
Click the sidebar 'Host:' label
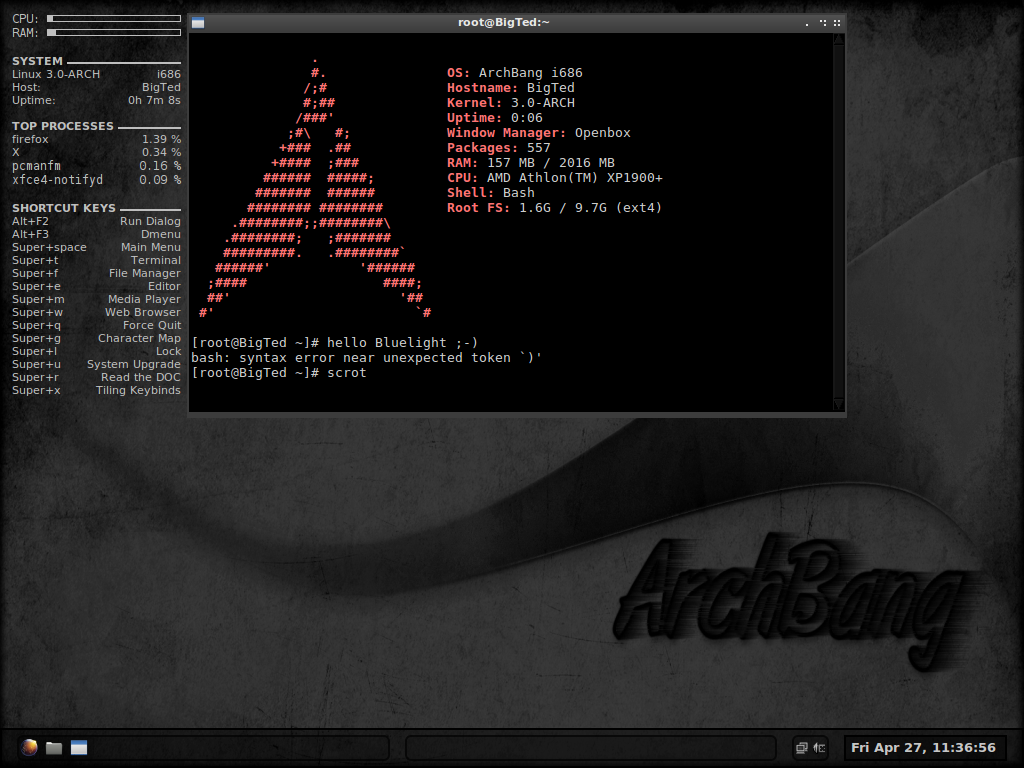click(26, 88)
